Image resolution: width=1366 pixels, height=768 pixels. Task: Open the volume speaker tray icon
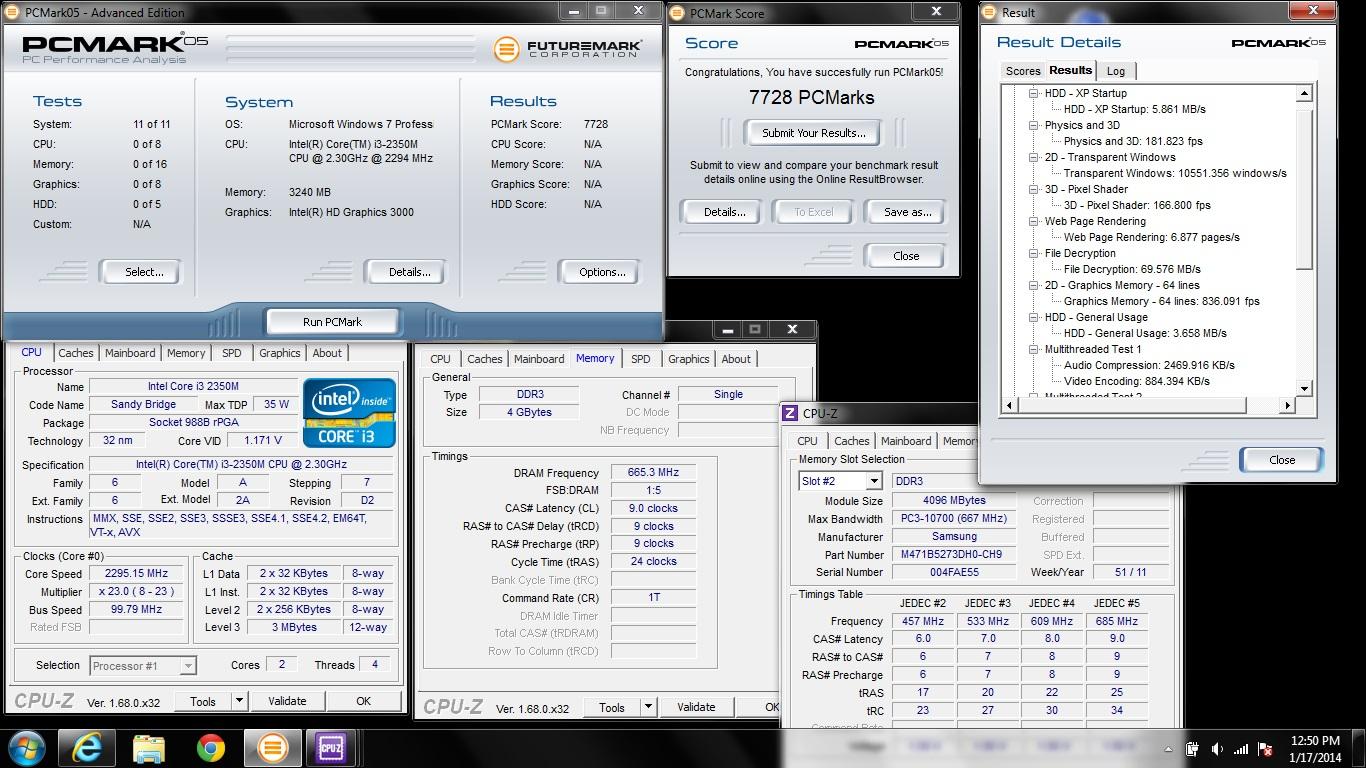(1217, 749)
